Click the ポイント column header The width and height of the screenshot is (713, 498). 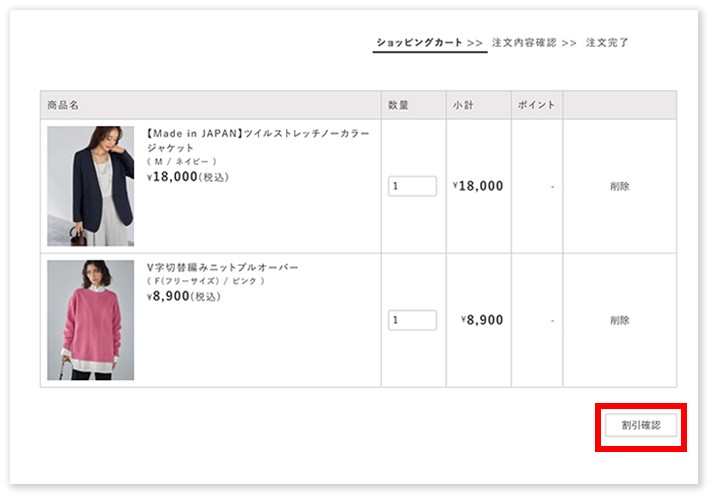coord(536,105)
